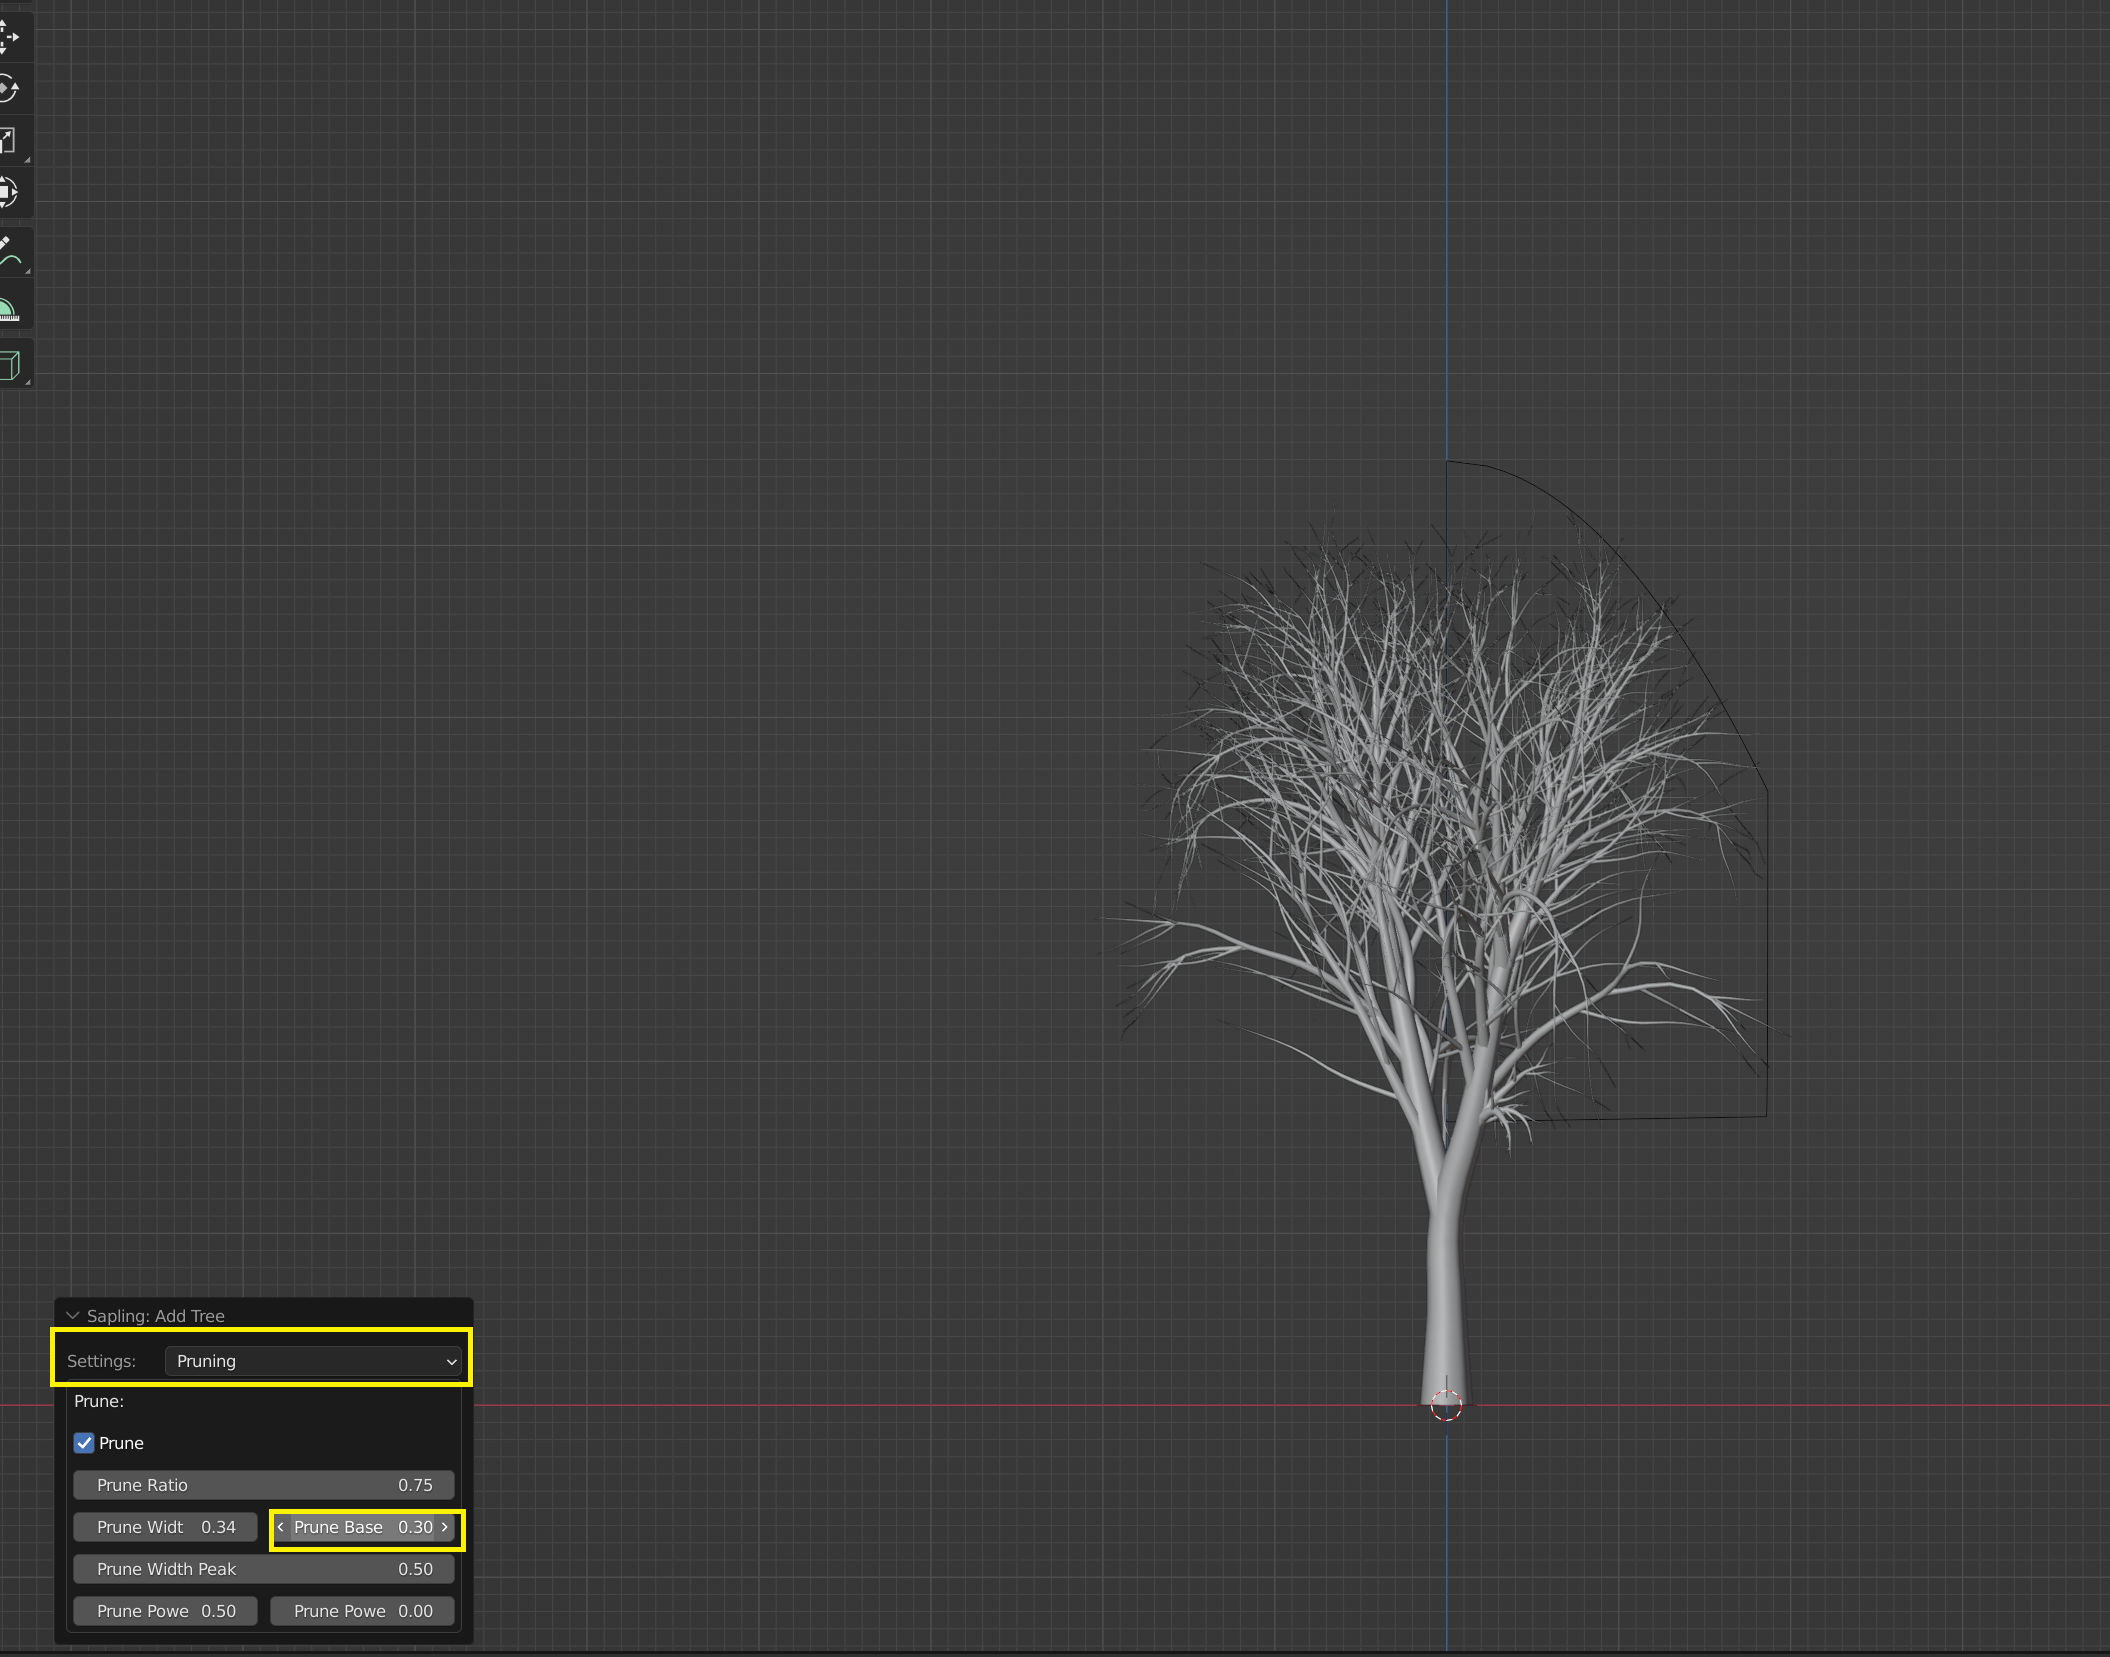The width and height of the screenshot is (2110, 1657).
Task: Click the 3D cursor at tree base
Action: click(1446, 1406)
